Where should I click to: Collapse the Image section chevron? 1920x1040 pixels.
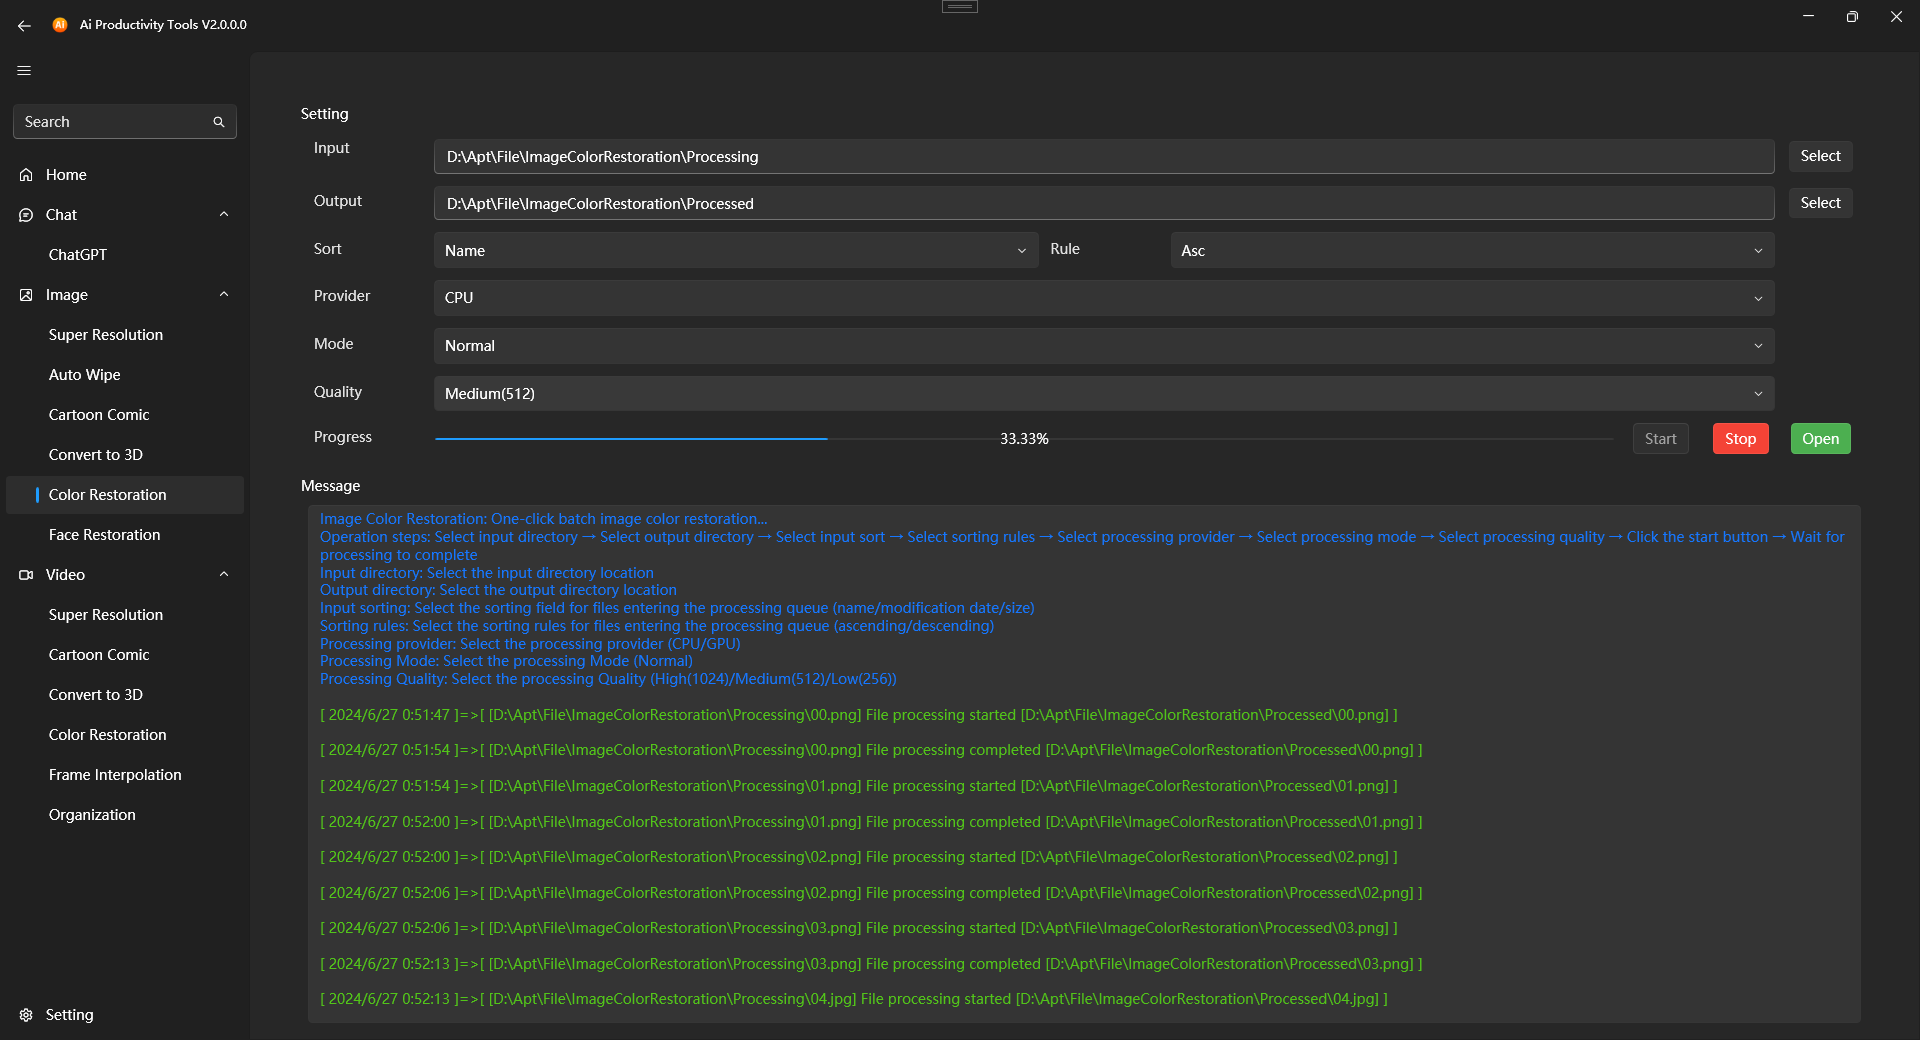(224, 294)
